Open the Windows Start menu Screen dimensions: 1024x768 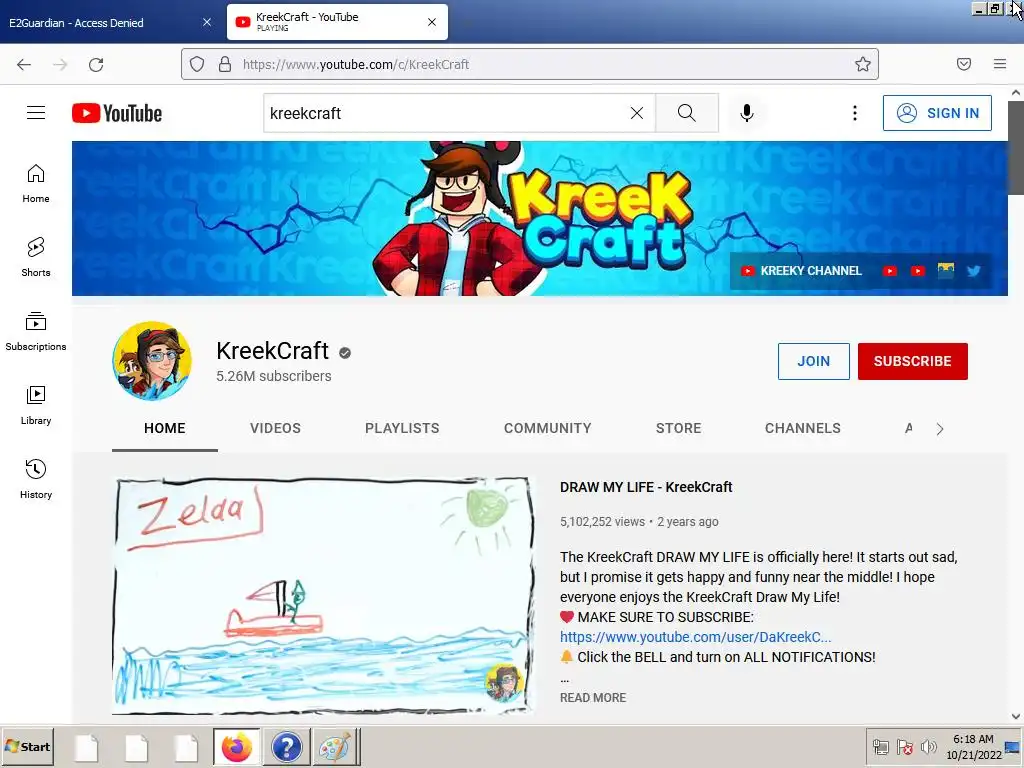27,746
